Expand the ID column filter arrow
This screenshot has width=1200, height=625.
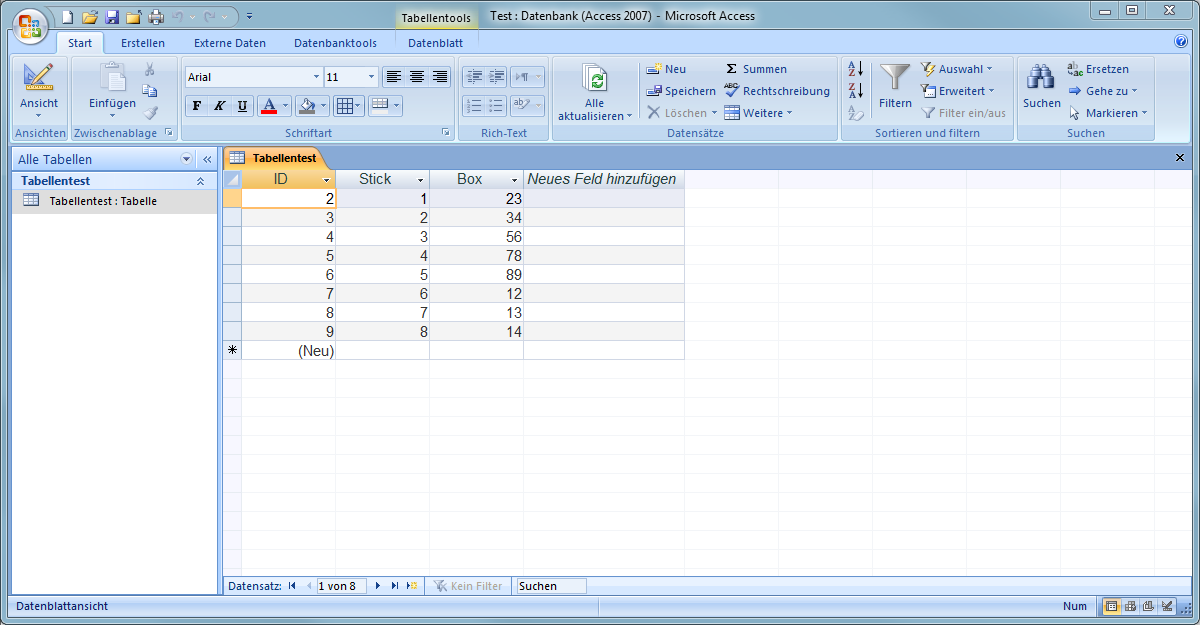click(326, 180)
